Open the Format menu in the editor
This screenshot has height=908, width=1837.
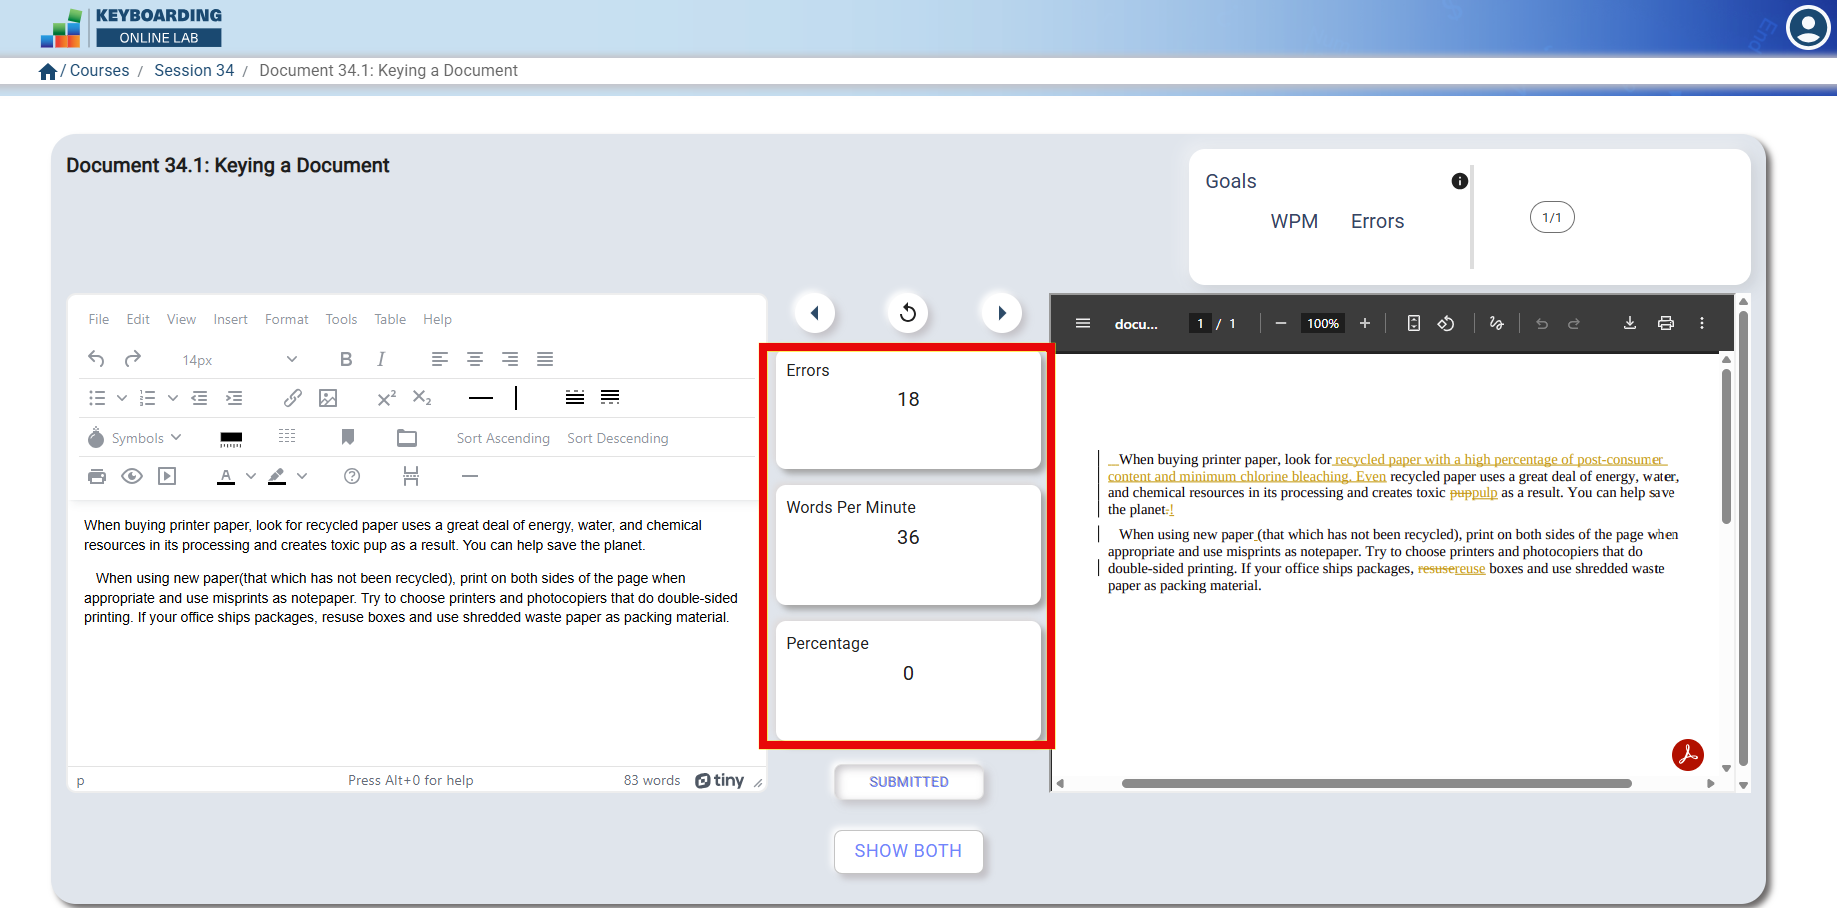[286, 319]
